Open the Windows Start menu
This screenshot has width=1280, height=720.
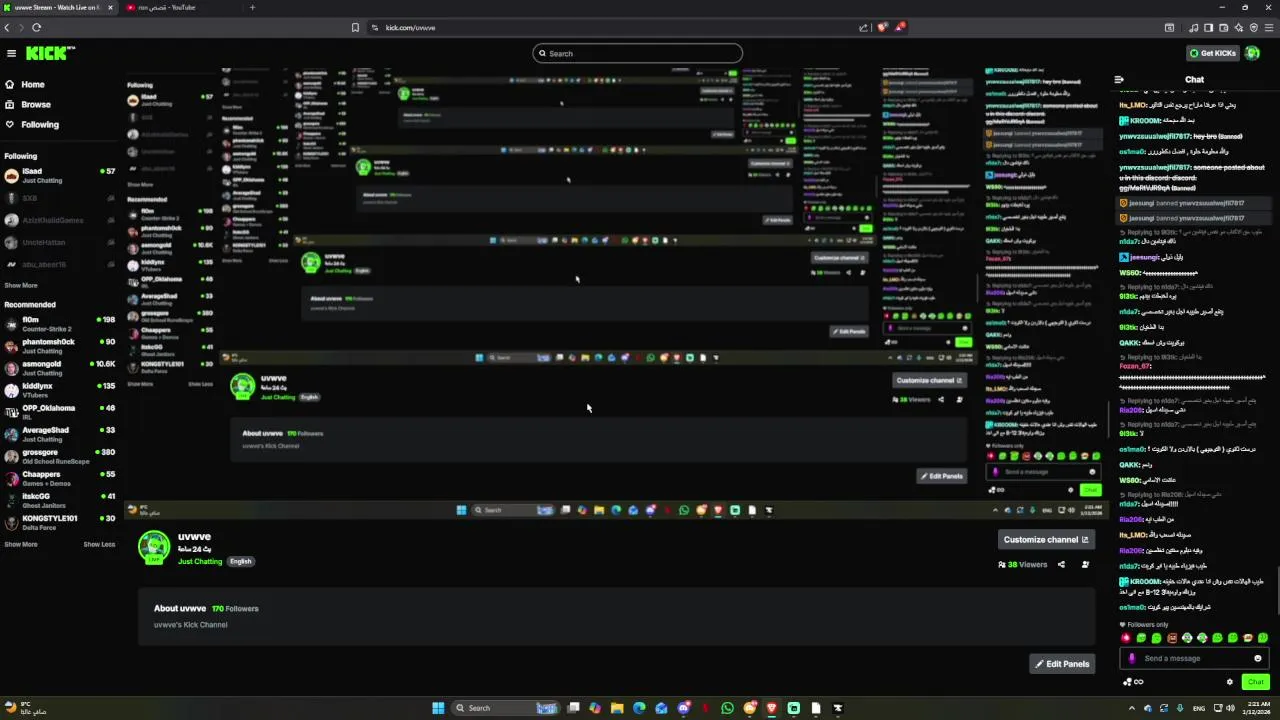coord(438,708)
